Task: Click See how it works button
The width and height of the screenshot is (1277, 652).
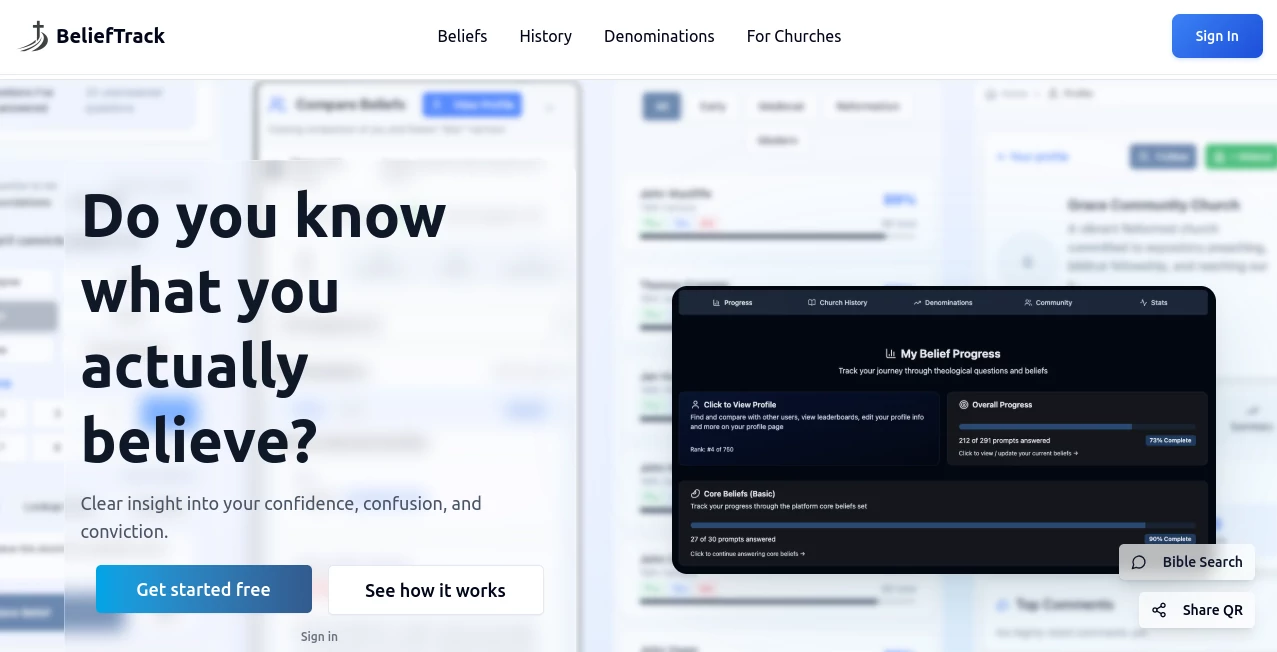Action: [x=435, y=590]
